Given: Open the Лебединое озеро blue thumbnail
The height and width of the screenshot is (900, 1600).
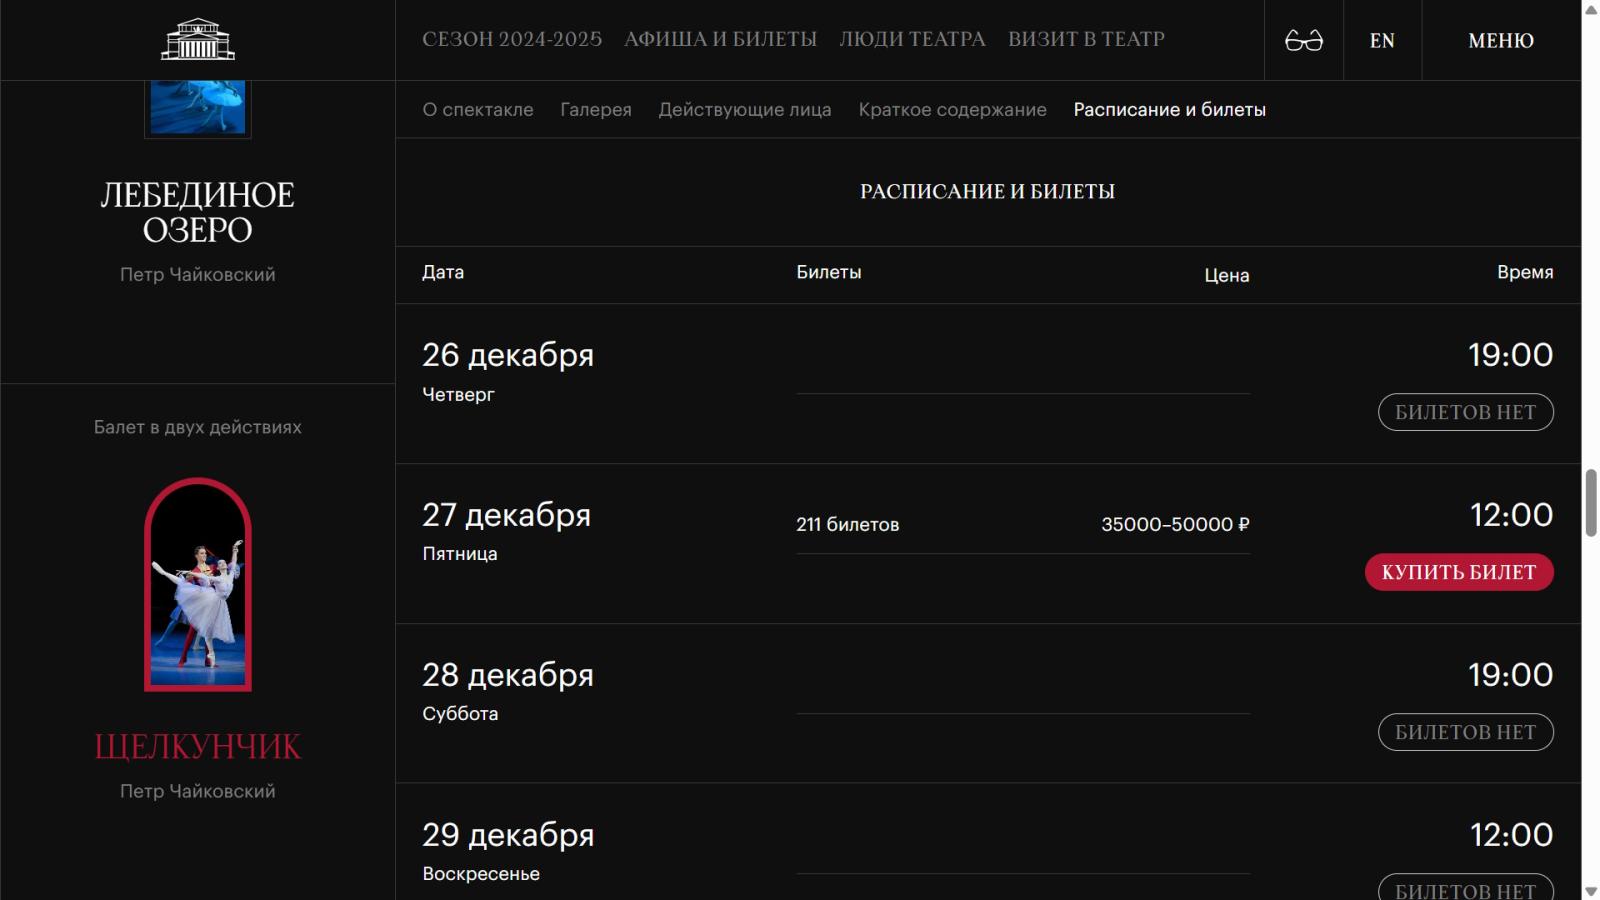Looking at the screenshot, I should pos(198,107).
